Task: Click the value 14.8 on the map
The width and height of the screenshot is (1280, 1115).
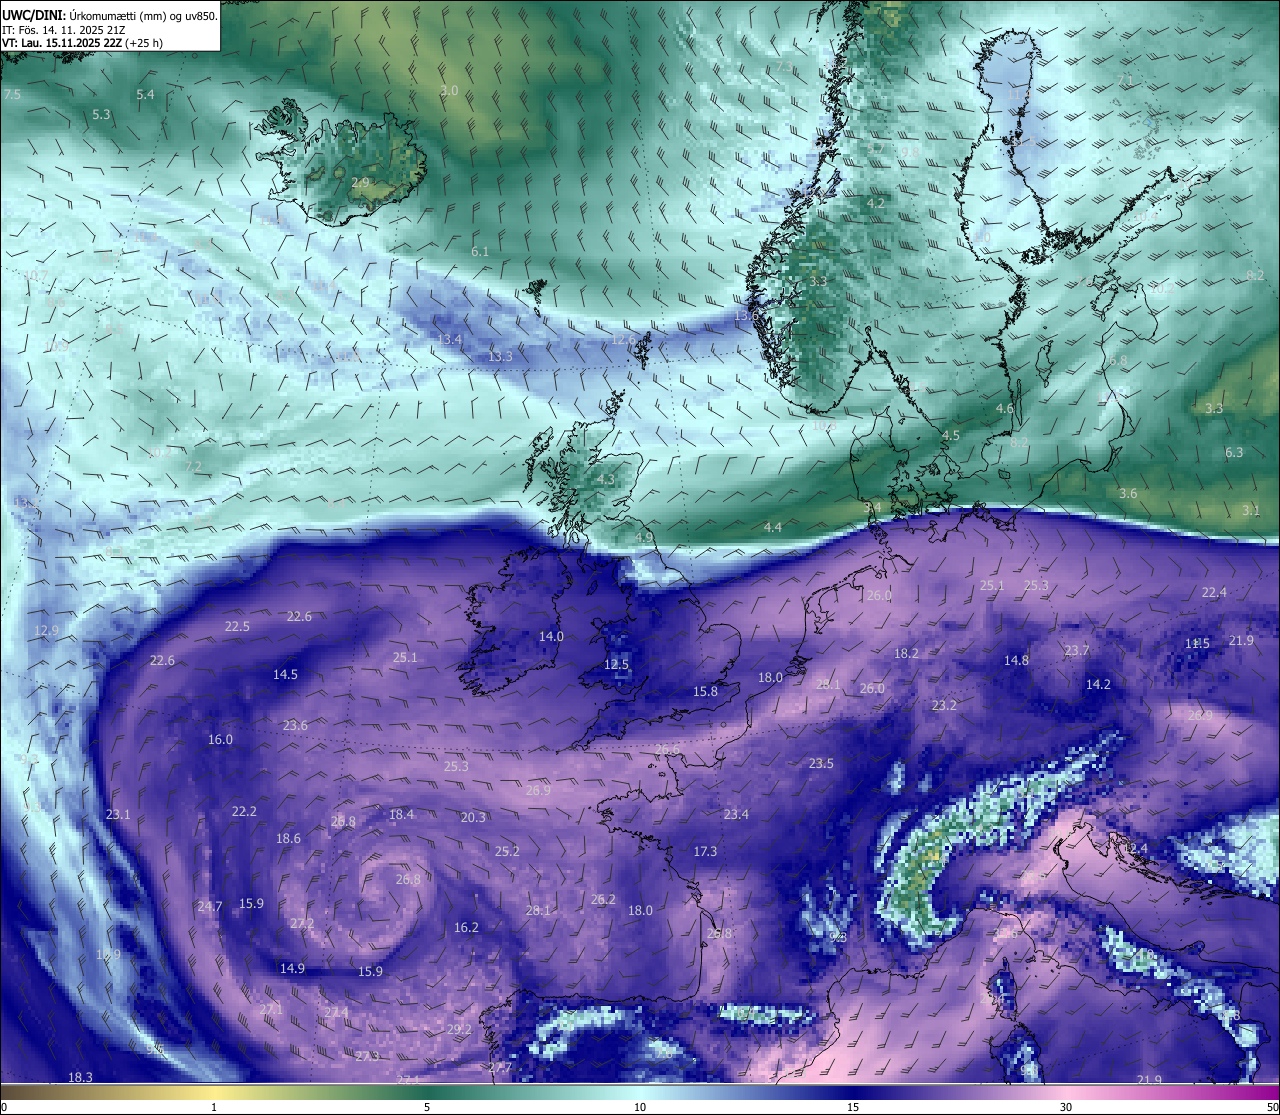Action: tap(1016, 660)
